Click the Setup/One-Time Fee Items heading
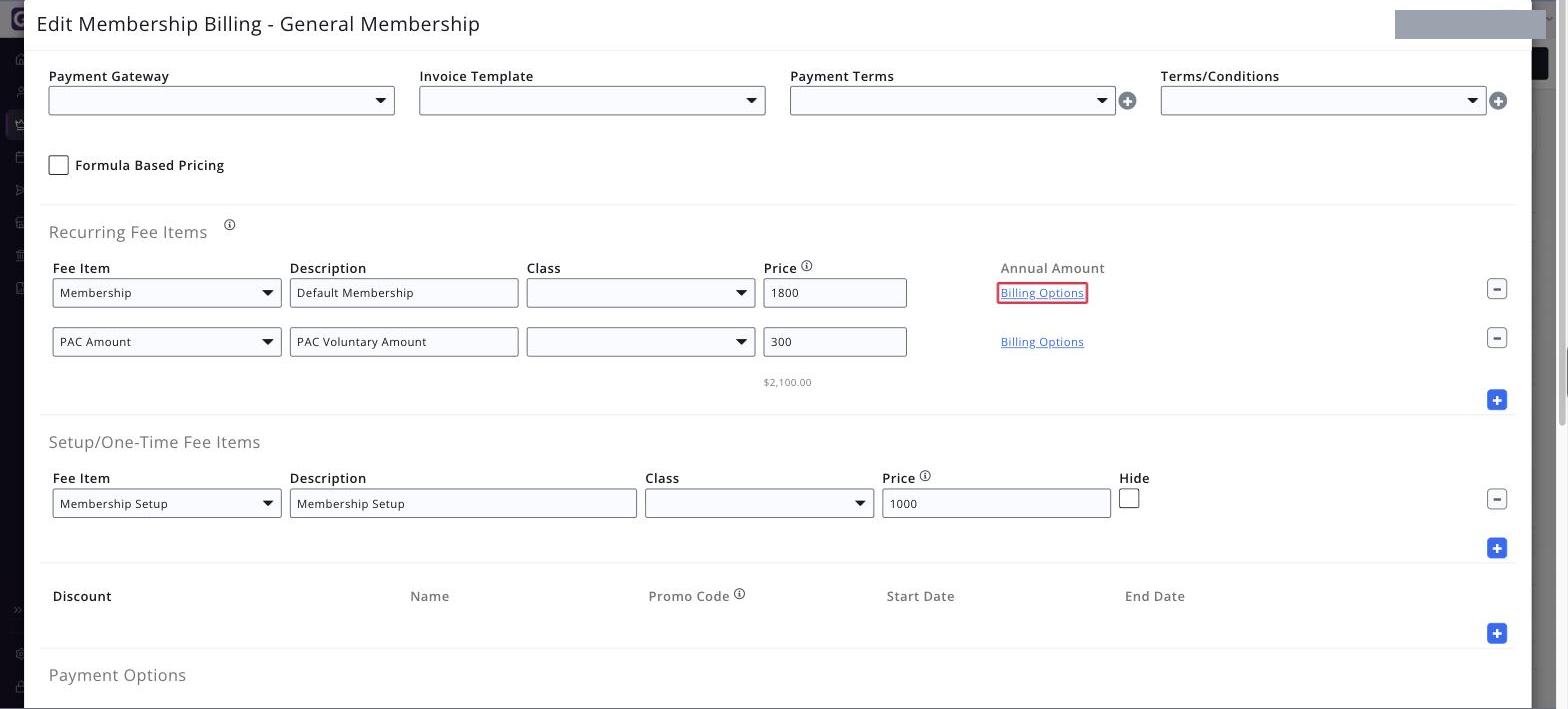 154,442
